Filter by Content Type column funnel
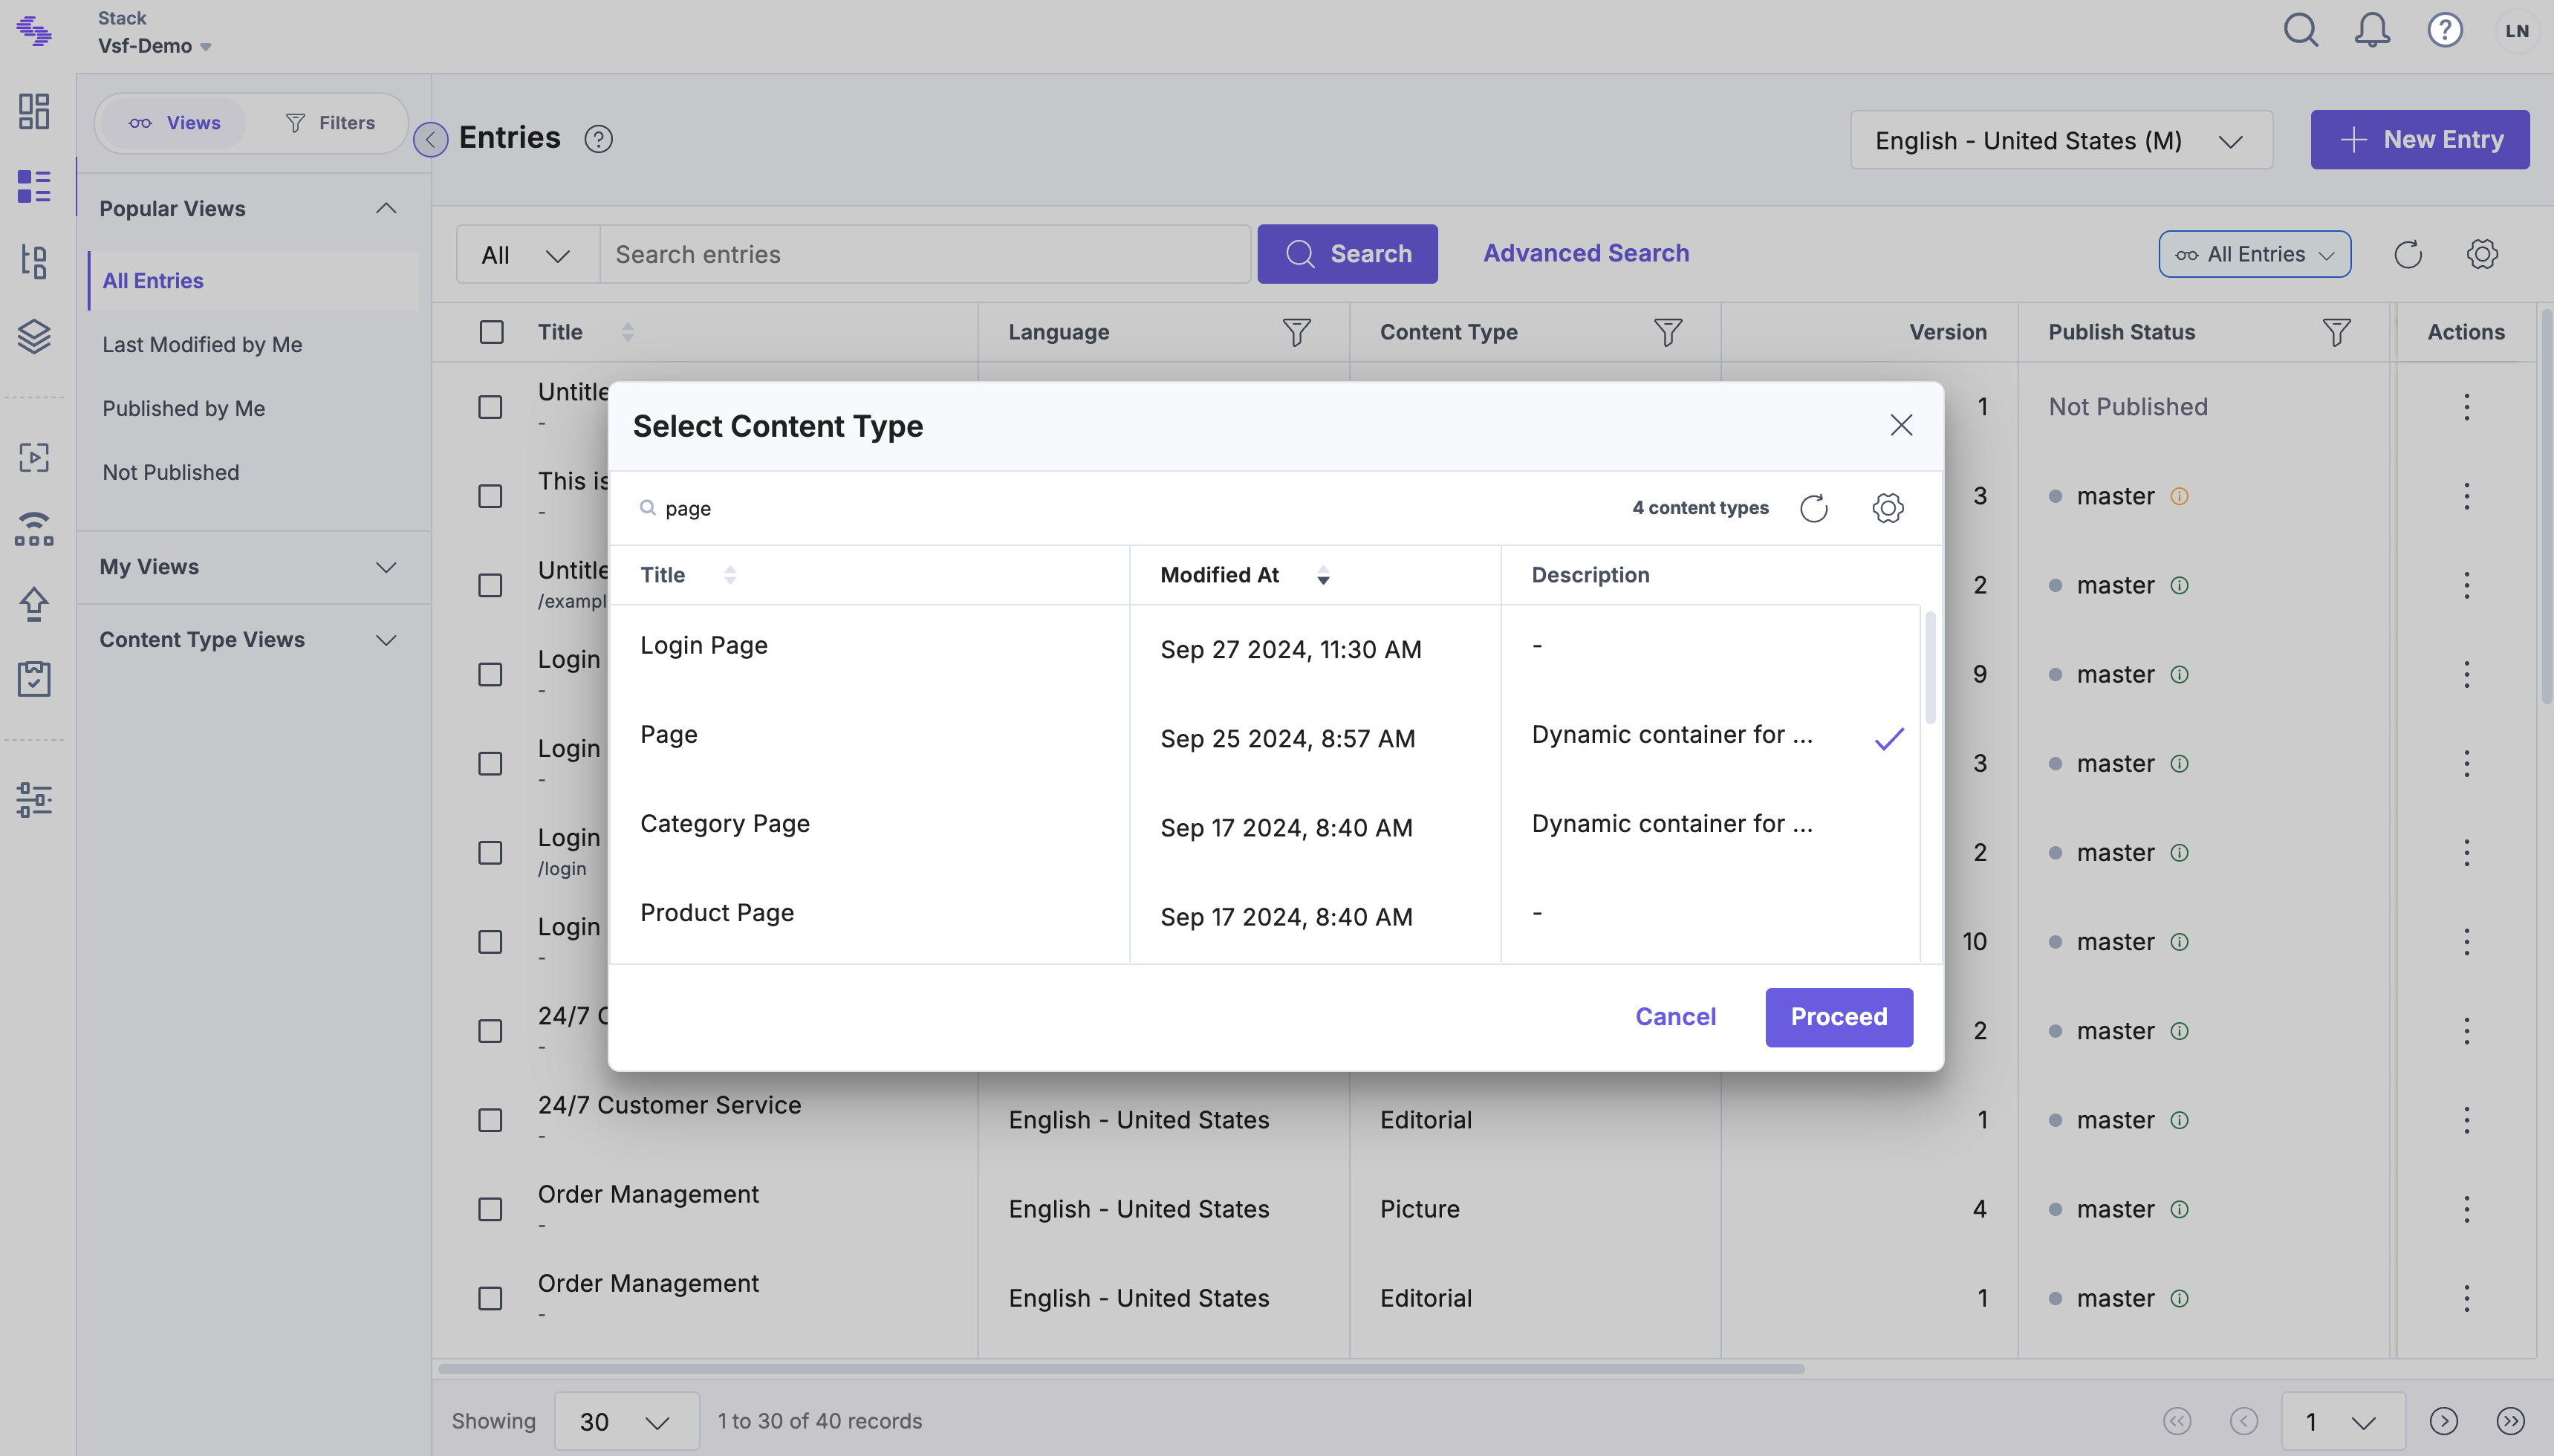Image resolution: width=2554 pixels, height=1456 pixels. [1668, 332]
